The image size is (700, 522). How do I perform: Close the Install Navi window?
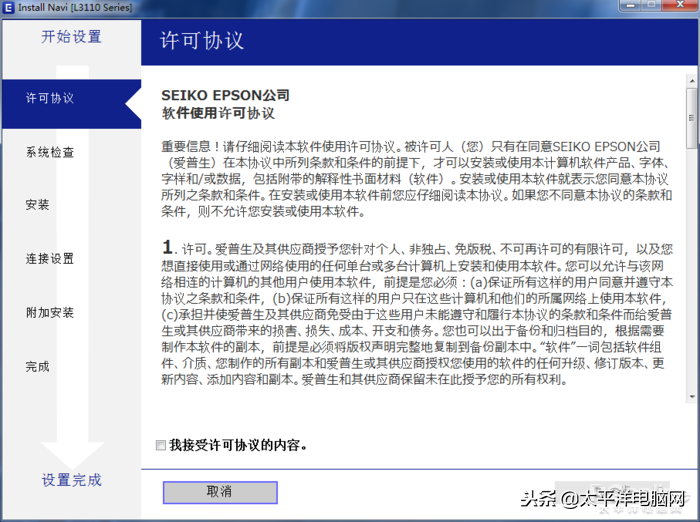[680, 5]
